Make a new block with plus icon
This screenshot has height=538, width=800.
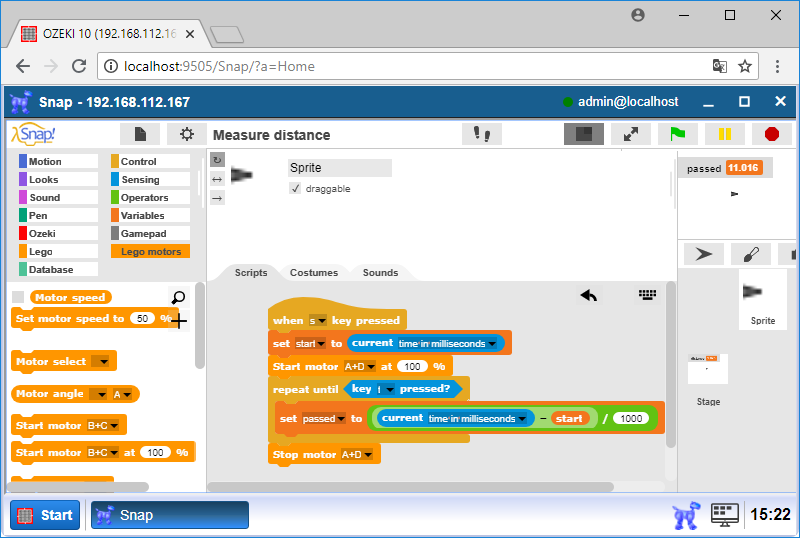[x=179, y=321]
